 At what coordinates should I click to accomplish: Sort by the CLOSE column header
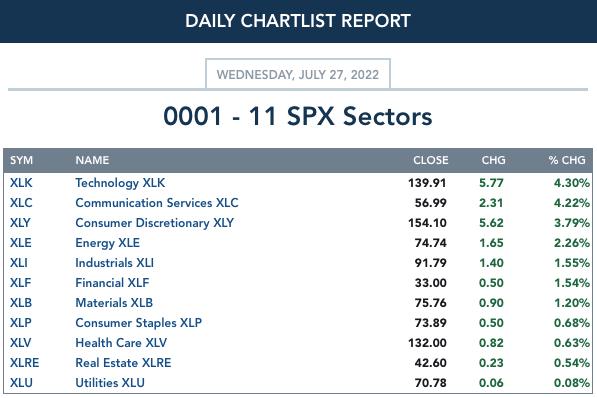click(x=431, y=160)
